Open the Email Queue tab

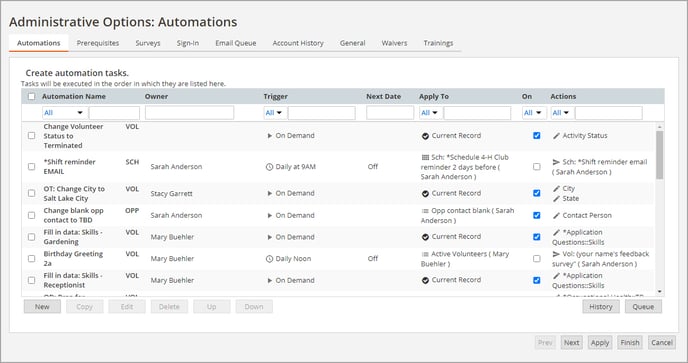tap(236, 43)
